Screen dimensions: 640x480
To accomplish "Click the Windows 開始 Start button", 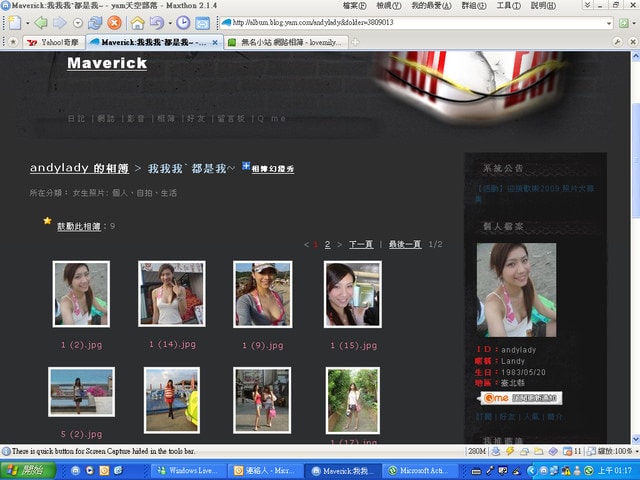I will point(28,471).
